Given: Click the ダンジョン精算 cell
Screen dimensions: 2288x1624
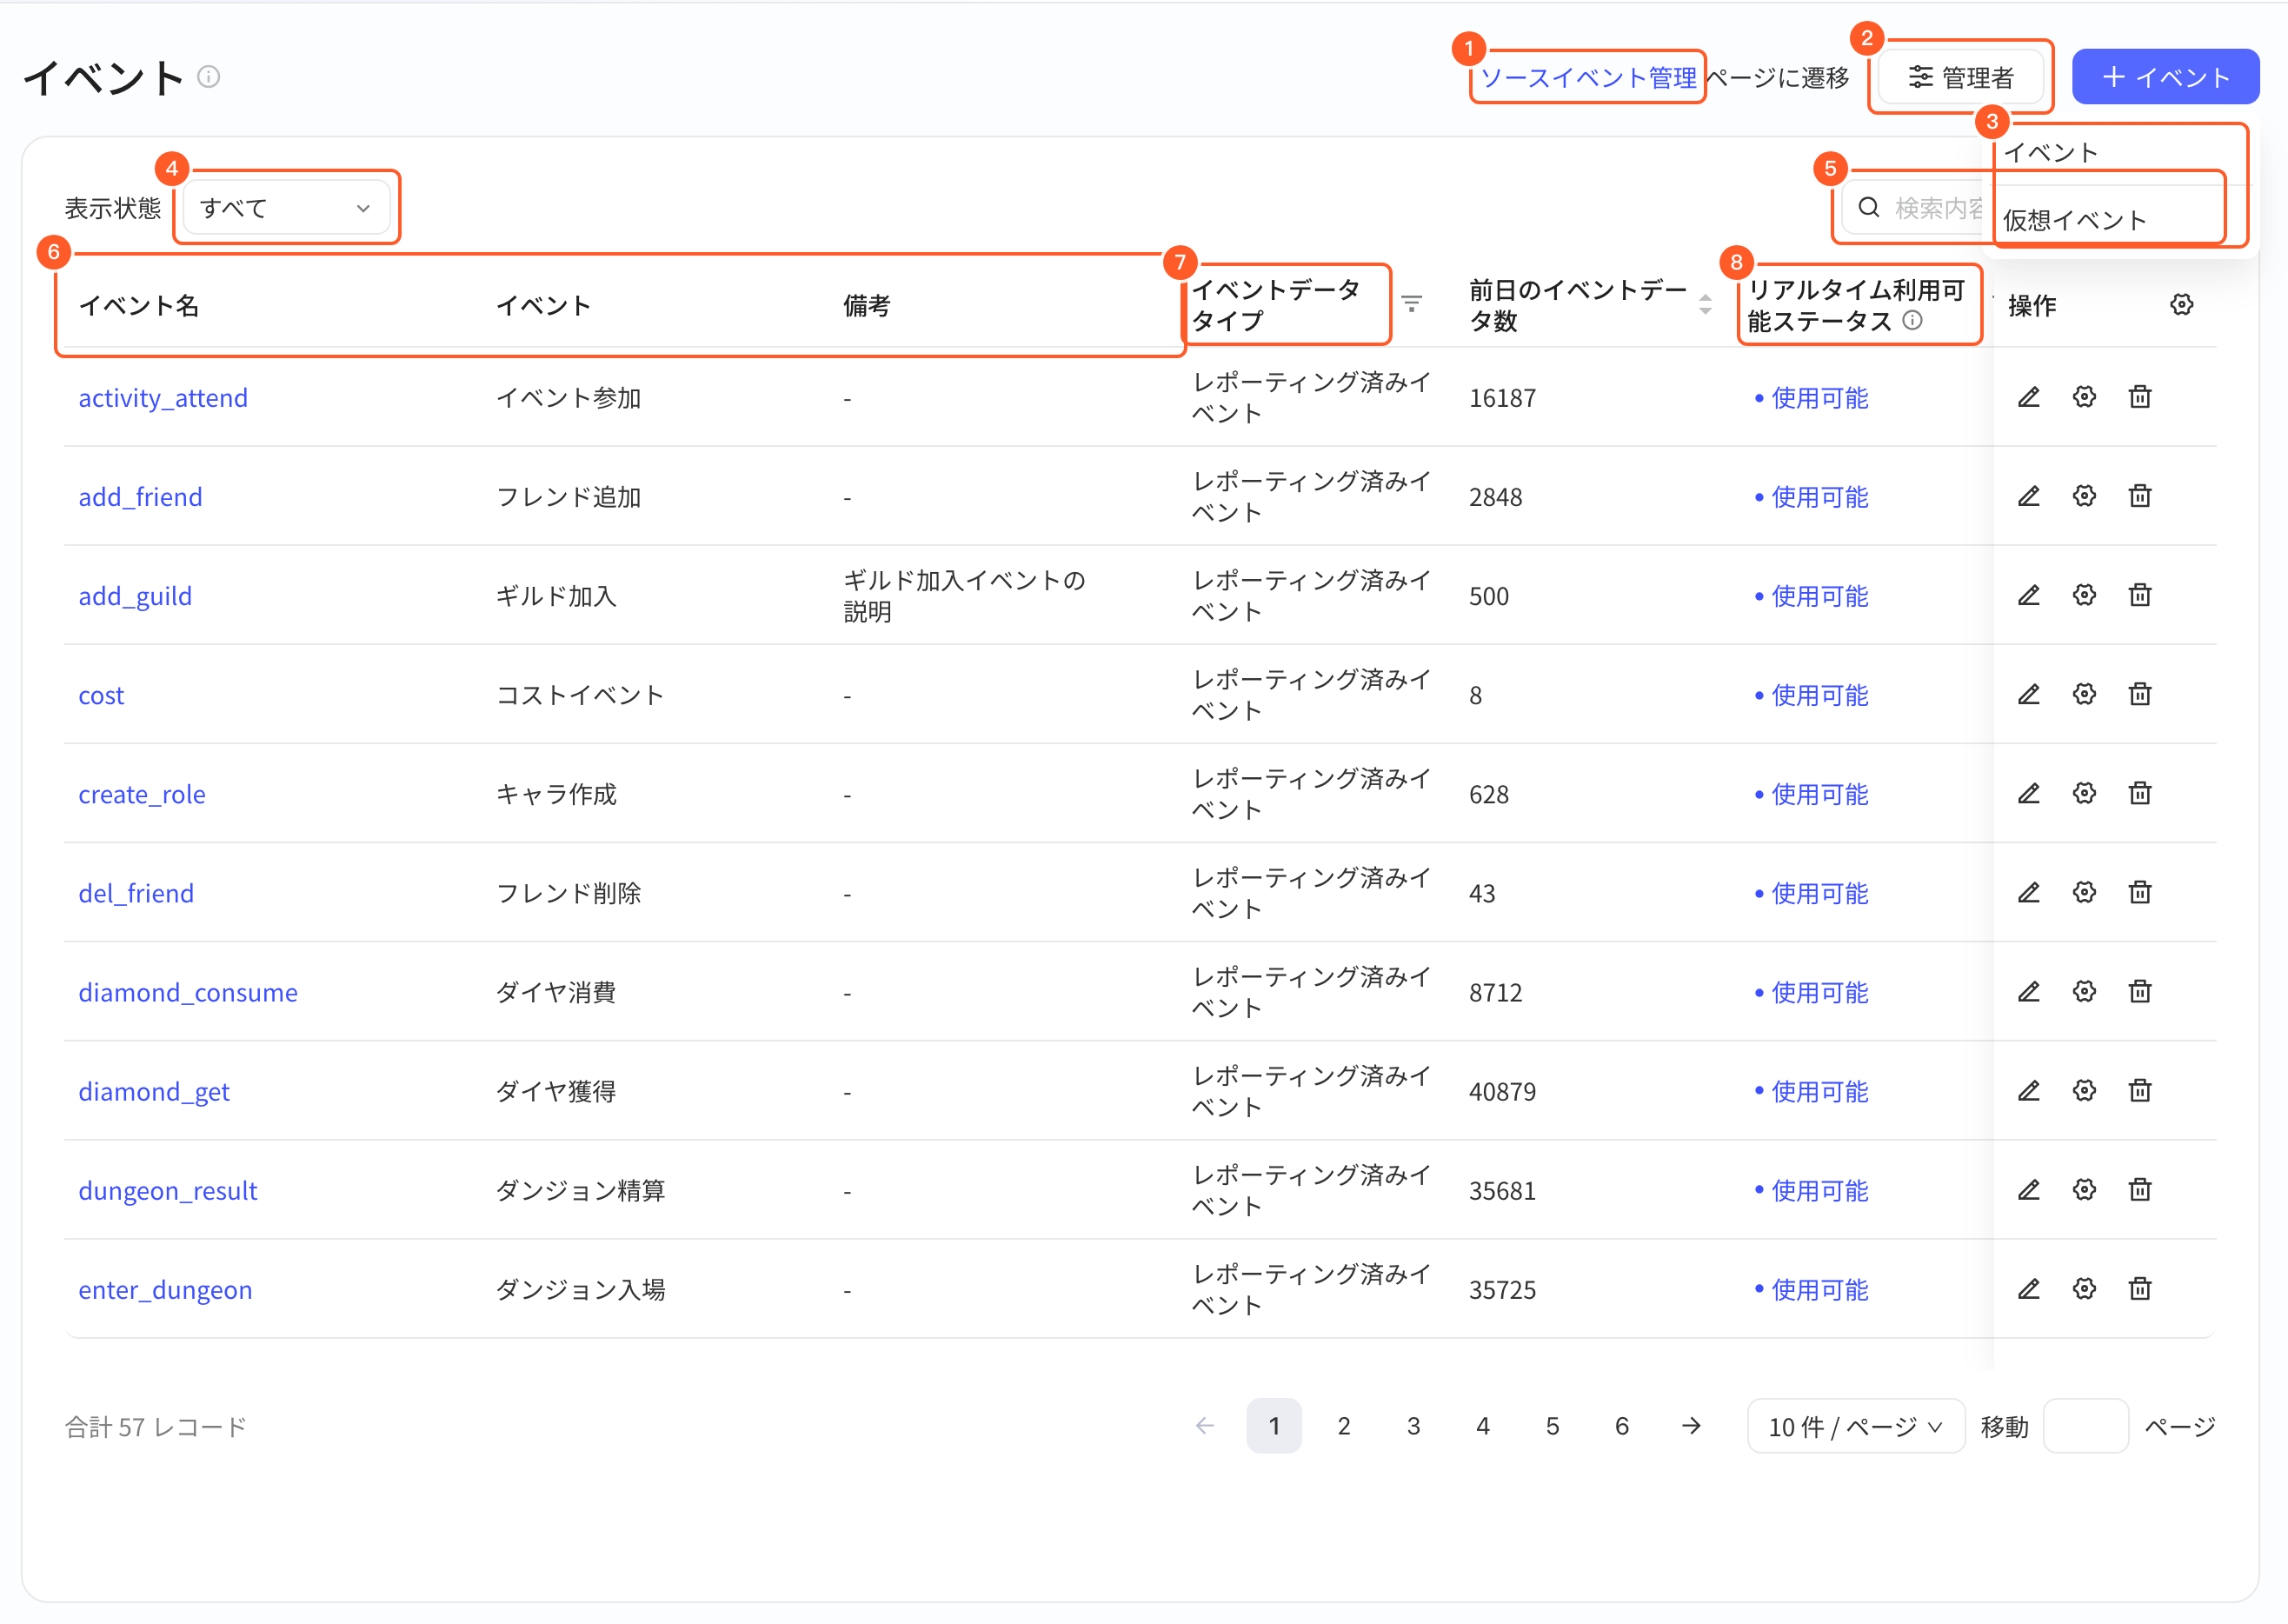Looking at the screenshot, I should click(580, 1189).
